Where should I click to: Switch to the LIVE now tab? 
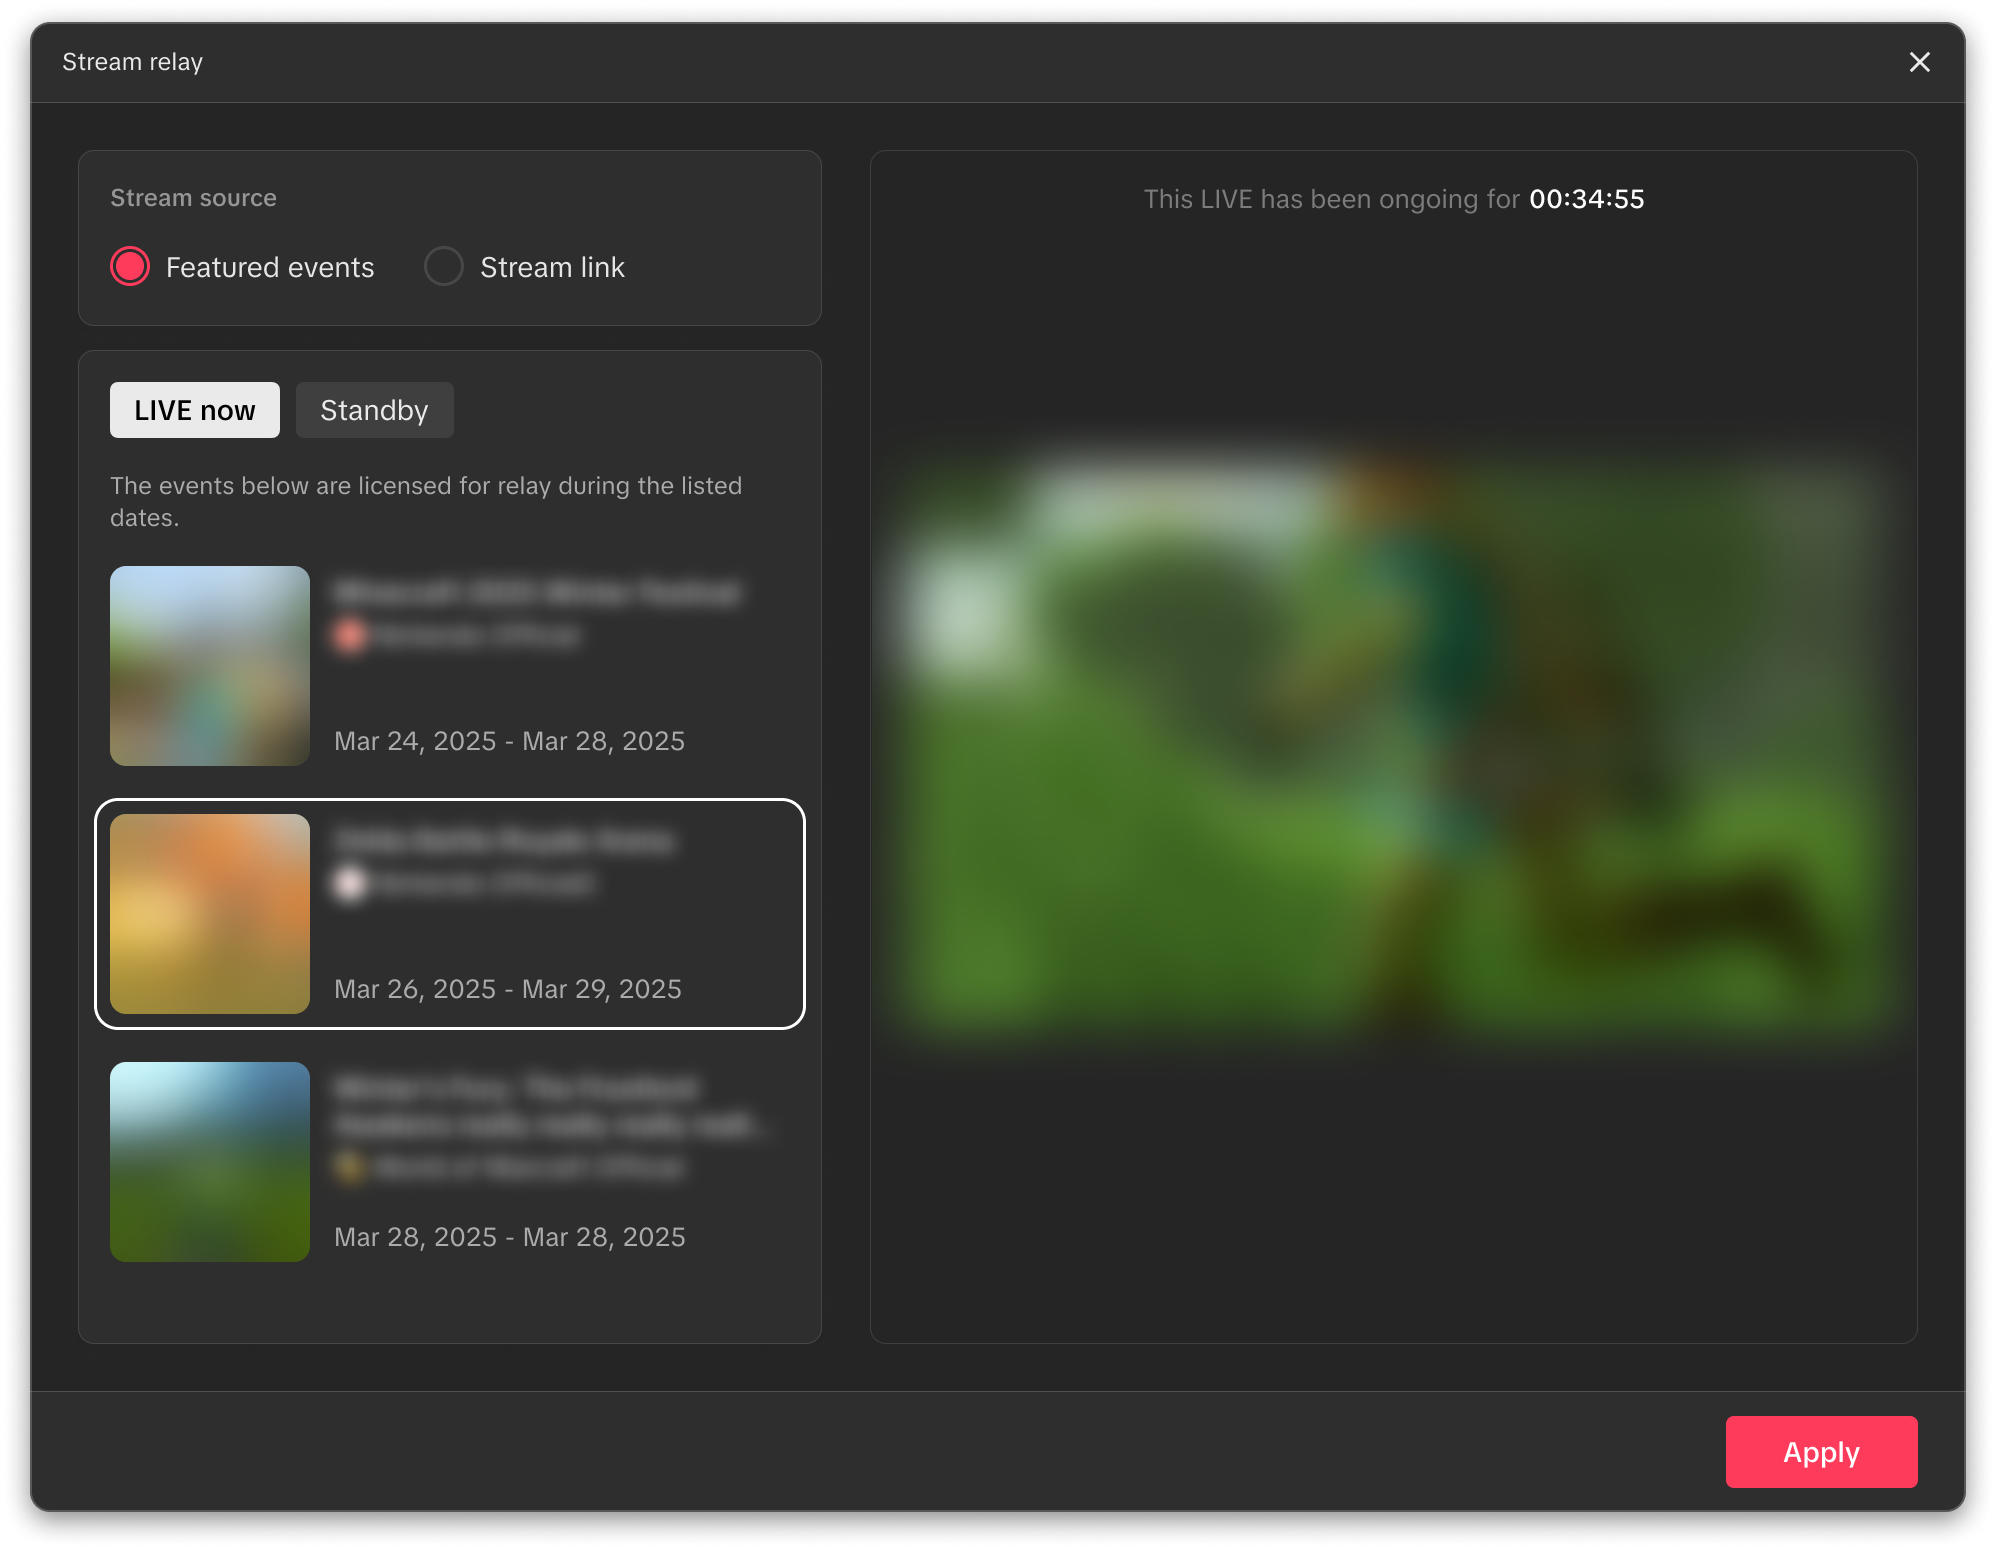point(194,410)
